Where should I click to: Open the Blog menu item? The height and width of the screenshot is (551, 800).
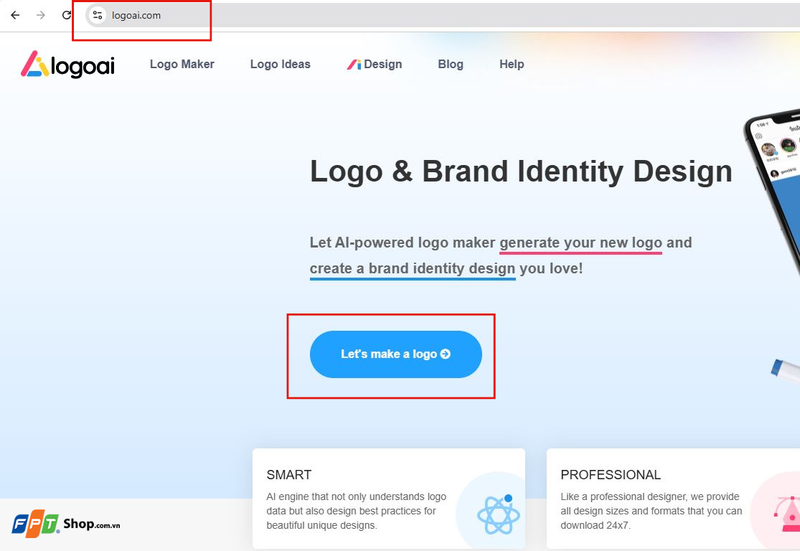pyautogui.click(x=451, y=64)
